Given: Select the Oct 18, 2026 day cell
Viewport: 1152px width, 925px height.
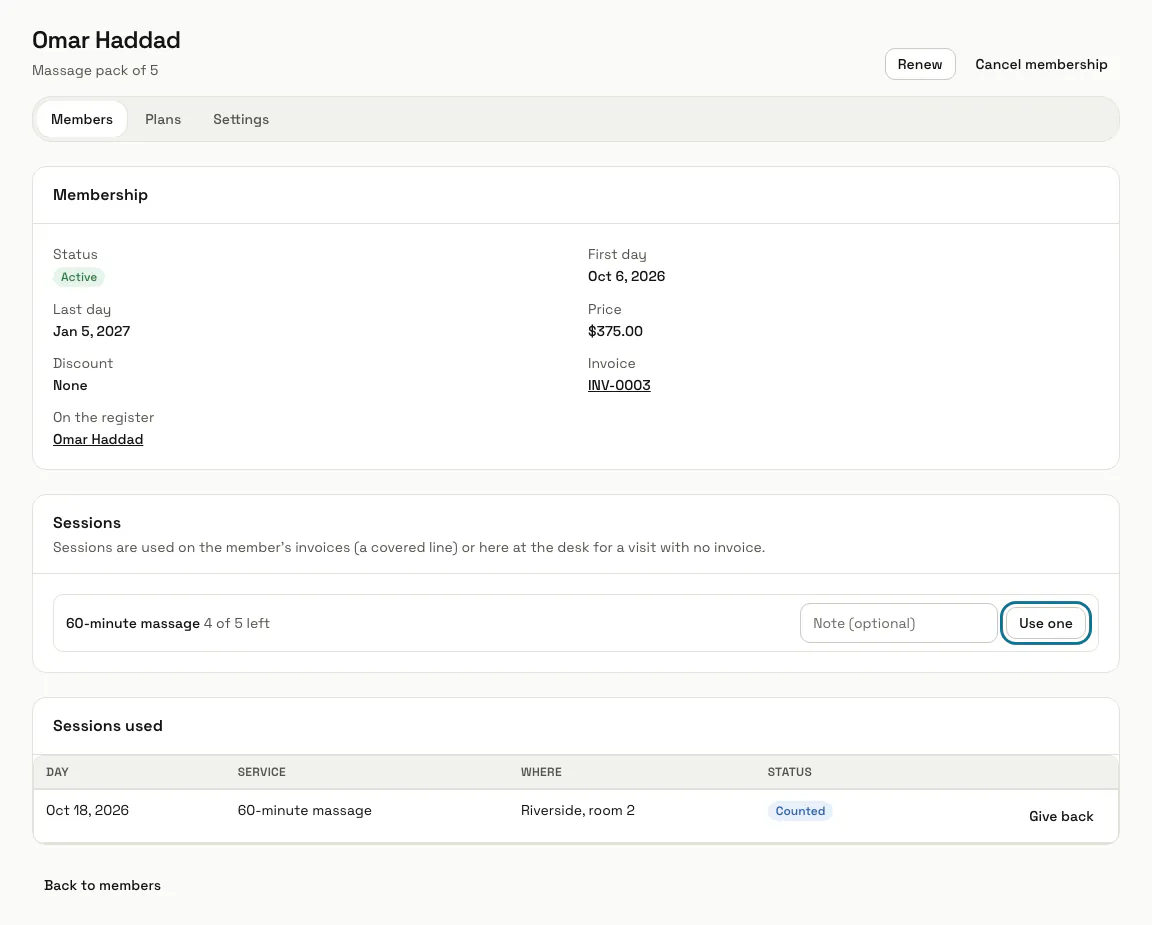Looking at the screenshot, I should pos(87,810).
